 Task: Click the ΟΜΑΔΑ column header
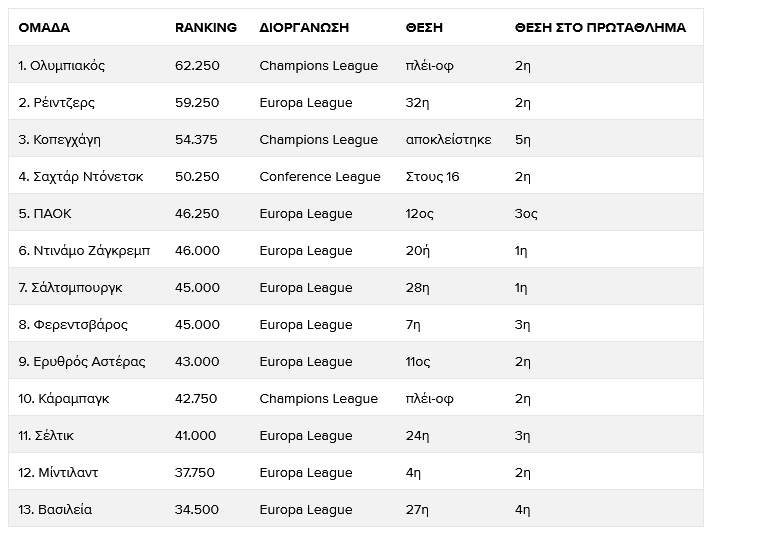point(45,28)
